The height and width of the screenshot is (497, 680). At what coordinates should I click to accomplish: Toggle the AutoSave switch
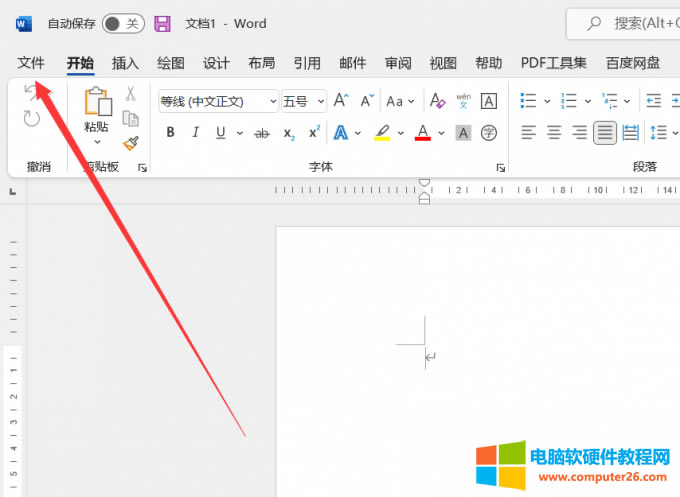point(123,23)
